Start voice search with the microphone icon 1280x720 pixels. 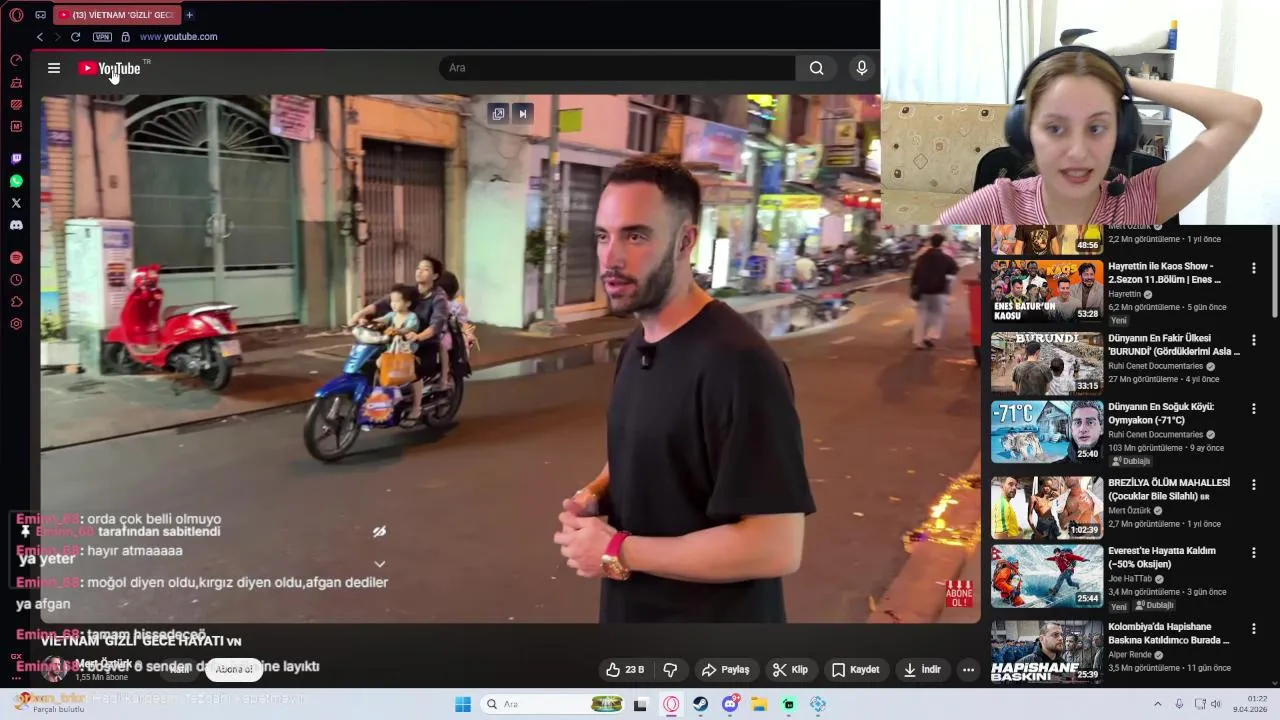point(862,68)
